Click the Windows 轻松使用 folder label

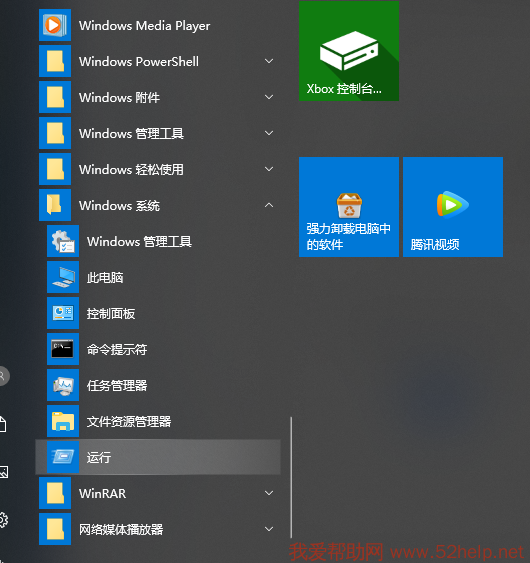(x=131, y=169)
